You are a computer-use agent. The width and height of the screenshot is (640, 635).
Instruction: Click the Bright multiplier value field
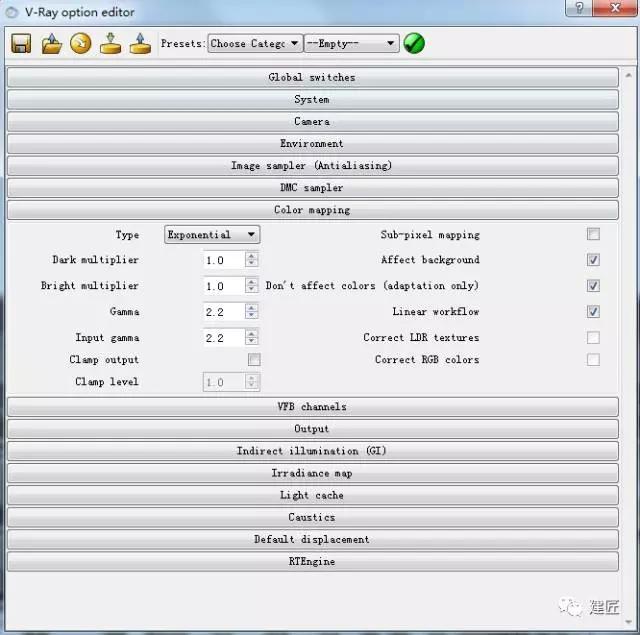point(224,286)
